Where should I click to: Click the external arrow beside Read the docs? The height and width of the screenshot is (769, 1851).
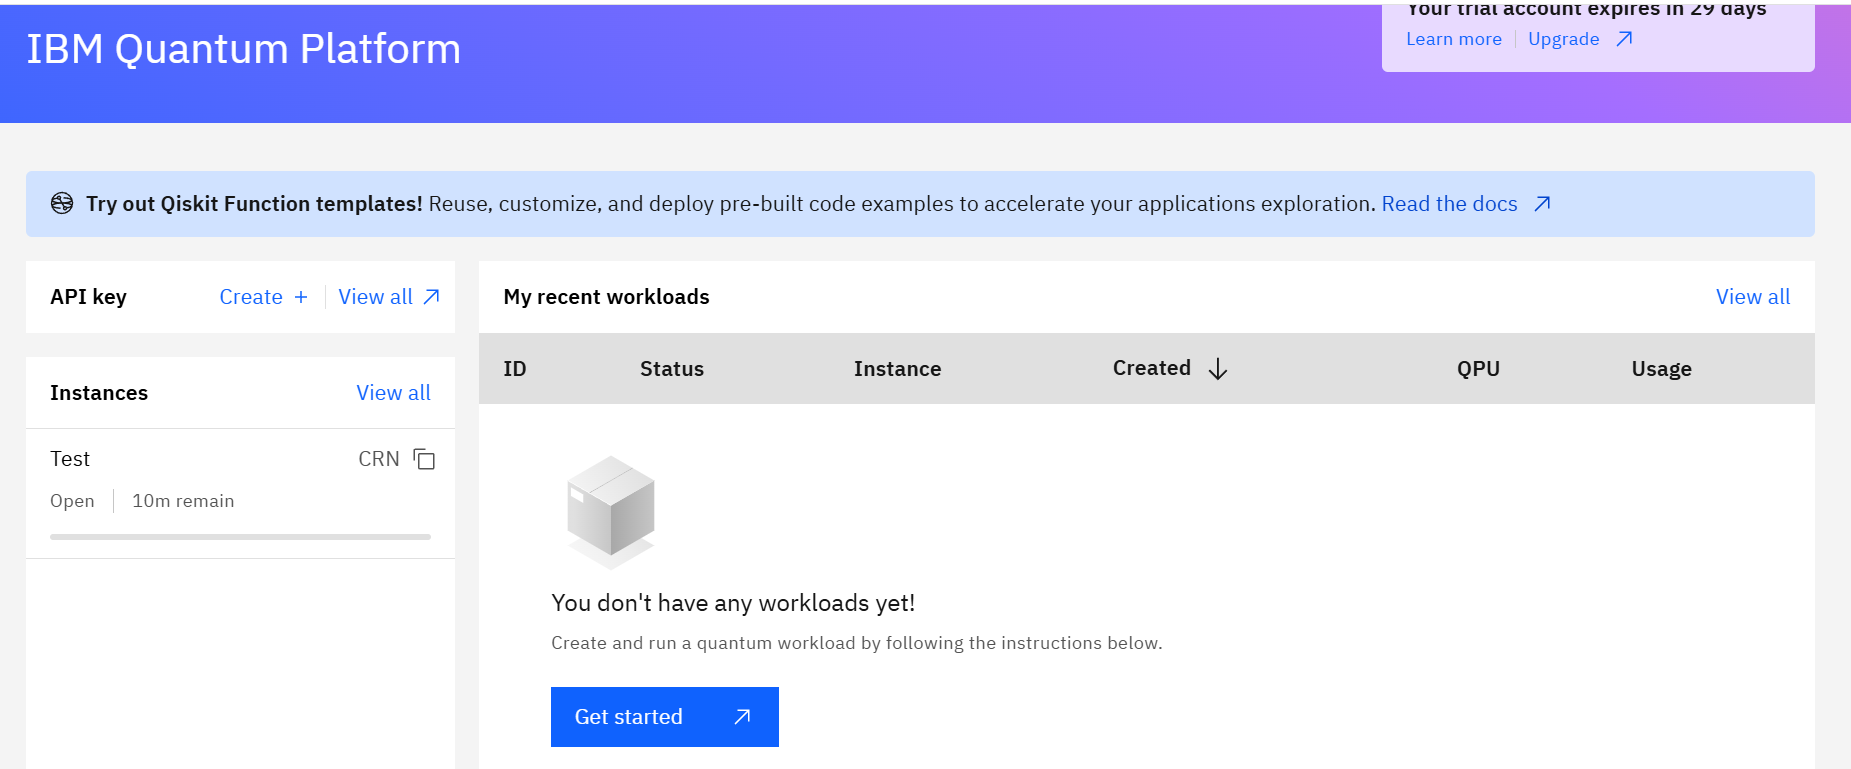[x=1542, y=204]
